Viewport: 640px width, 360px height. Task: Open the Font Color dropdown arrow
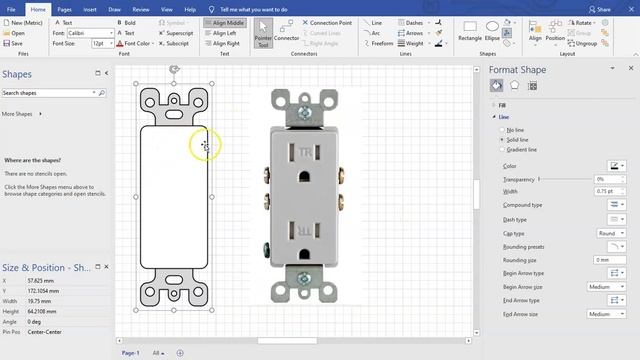153,43
